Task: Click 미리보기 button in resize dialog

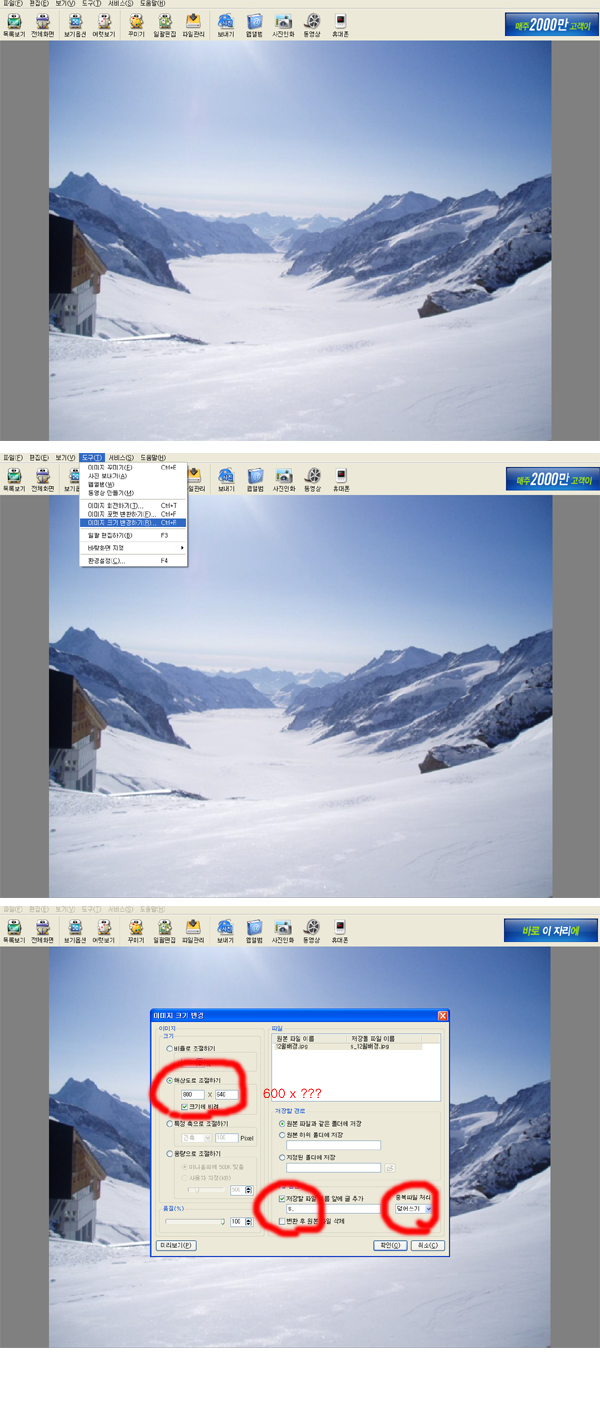Action: (x=177, y=1245)
